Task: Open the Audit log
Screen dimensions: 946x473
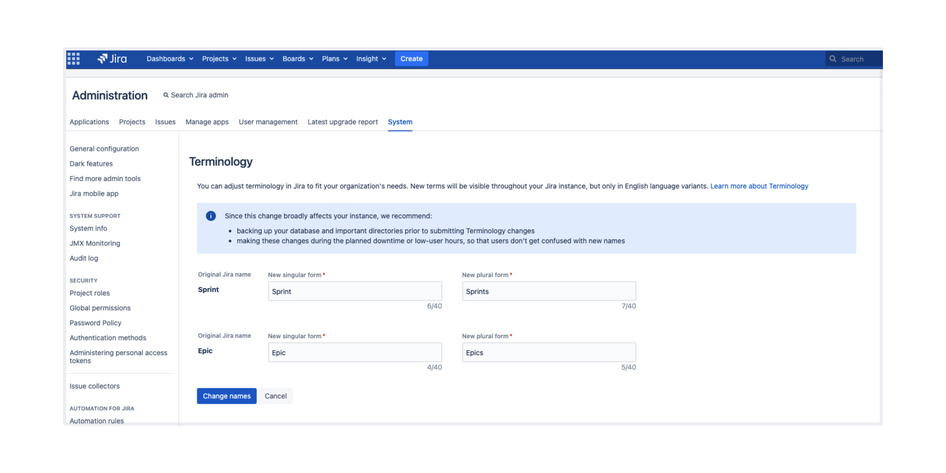Action: click(x=84, y=259)
